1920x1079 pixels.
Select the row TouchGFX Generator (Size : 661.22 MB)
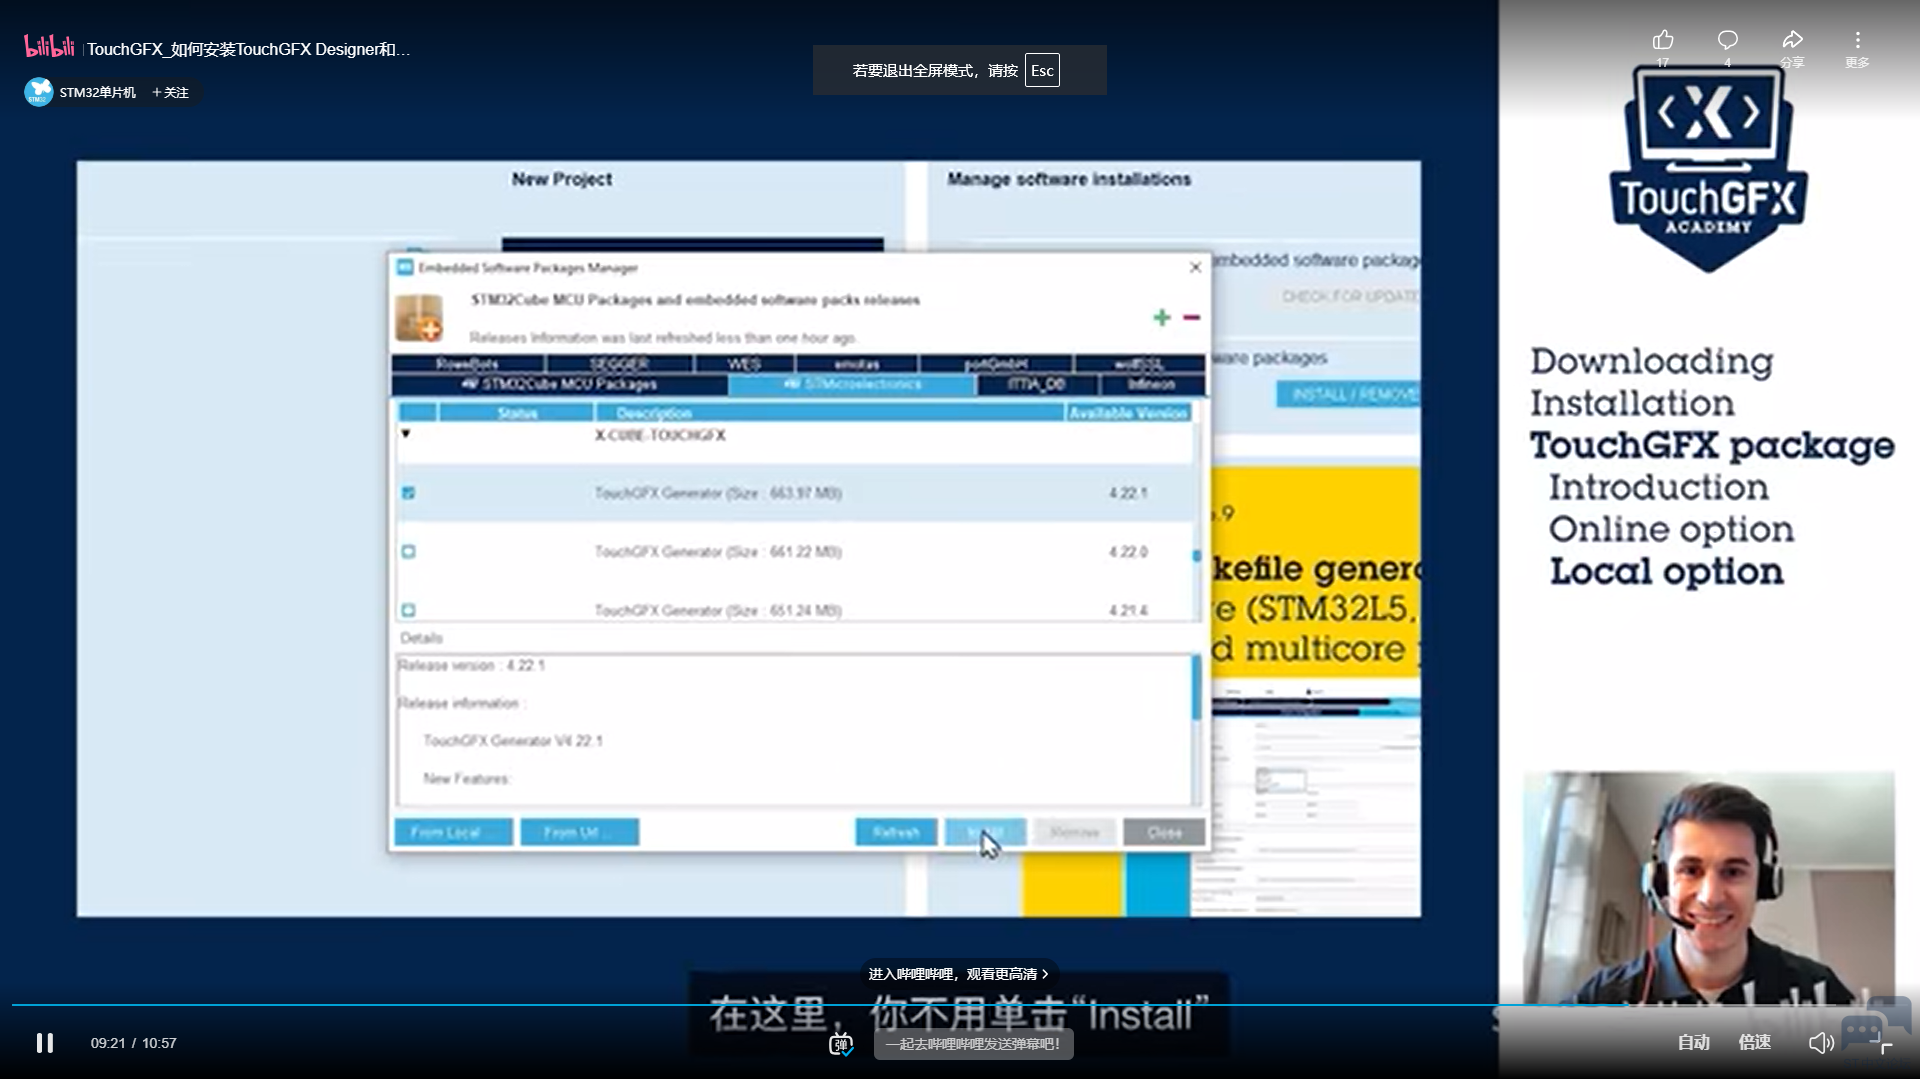pos(795,551)
